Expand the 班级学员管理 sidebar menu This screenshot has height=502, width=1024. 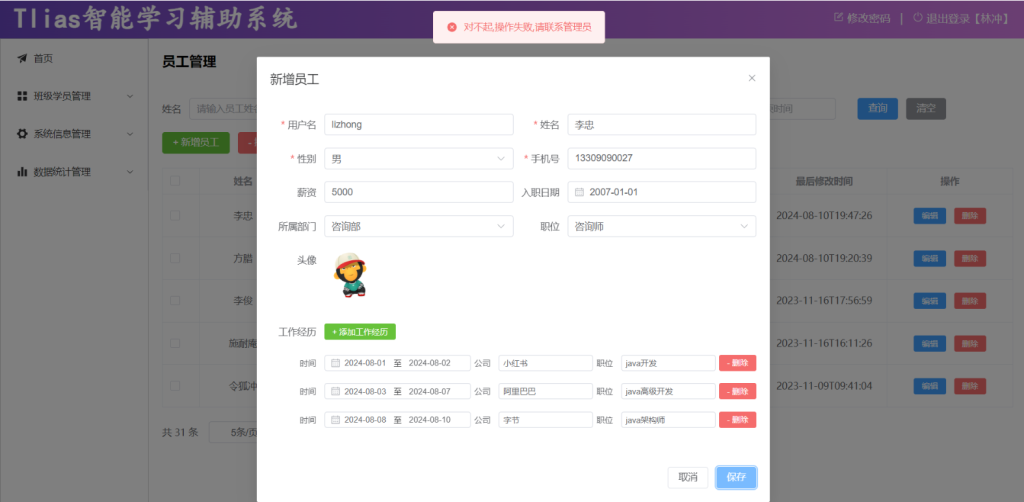pos(130,97)
